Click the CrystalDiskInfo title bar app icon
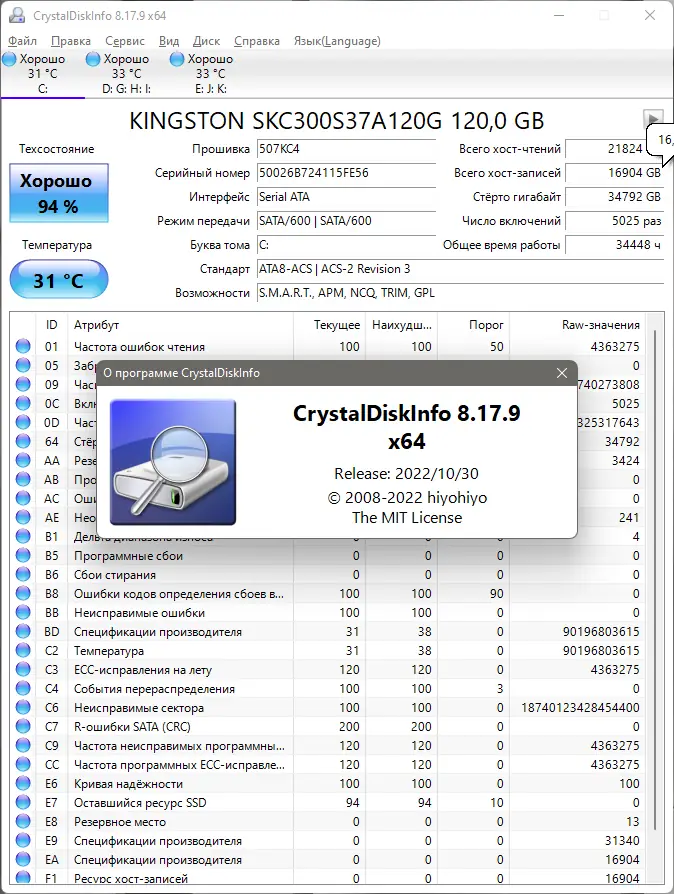This screenshot has height=894, width=674. pos(17,15)
